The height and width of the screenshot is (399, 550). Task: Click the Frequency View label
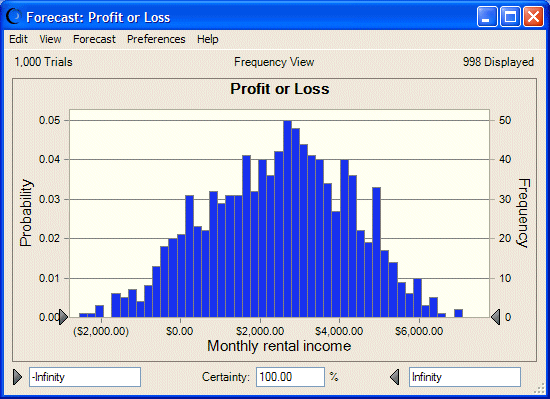pyautogui.click(x=274, y=62)
